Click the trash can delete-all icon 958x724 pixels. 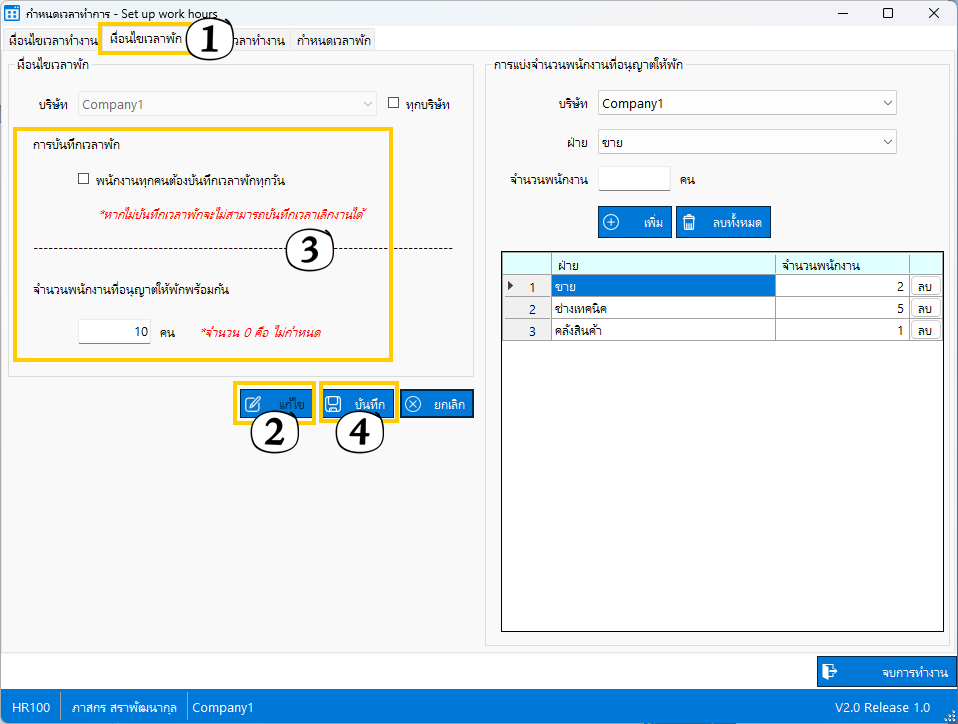689,222
